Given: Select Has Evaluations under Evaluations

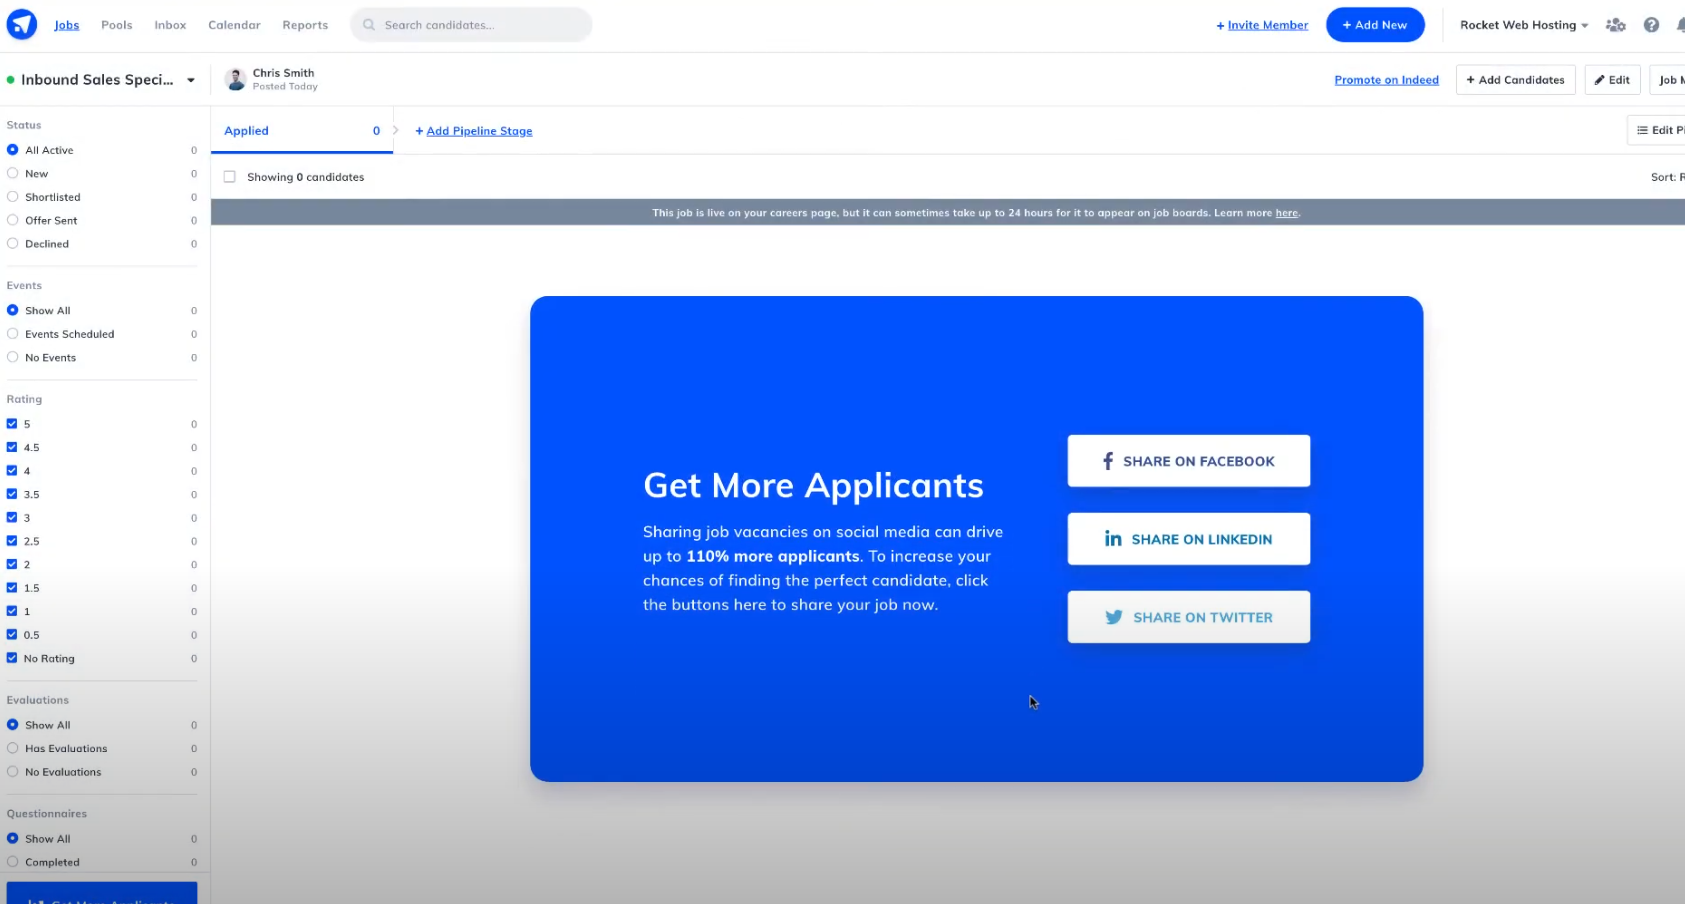Looking at the screenshot, I should [x=11, y=748].
